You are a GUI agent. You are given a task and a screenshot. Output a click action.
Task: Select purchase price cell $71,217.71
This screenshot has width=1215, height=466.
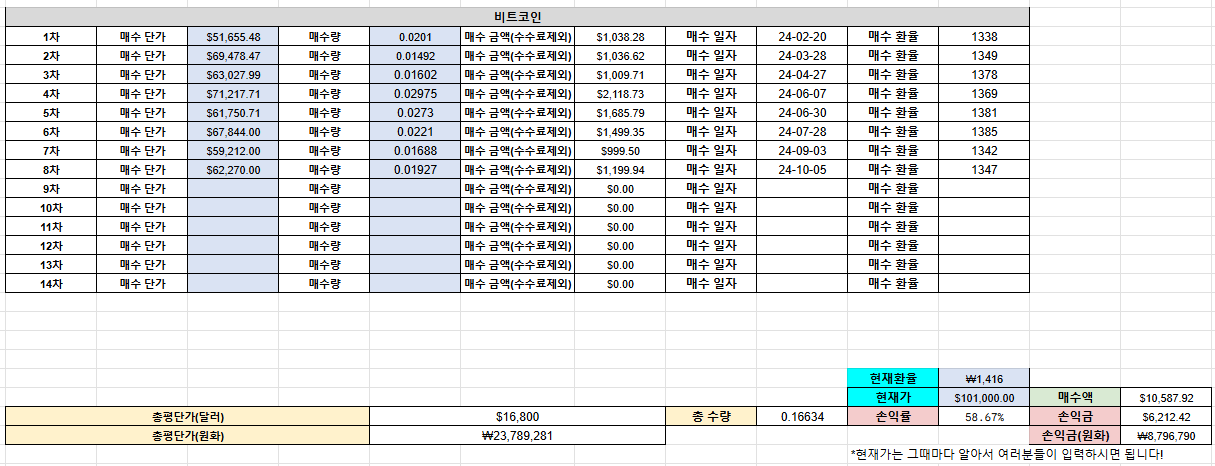pos(233,94)
